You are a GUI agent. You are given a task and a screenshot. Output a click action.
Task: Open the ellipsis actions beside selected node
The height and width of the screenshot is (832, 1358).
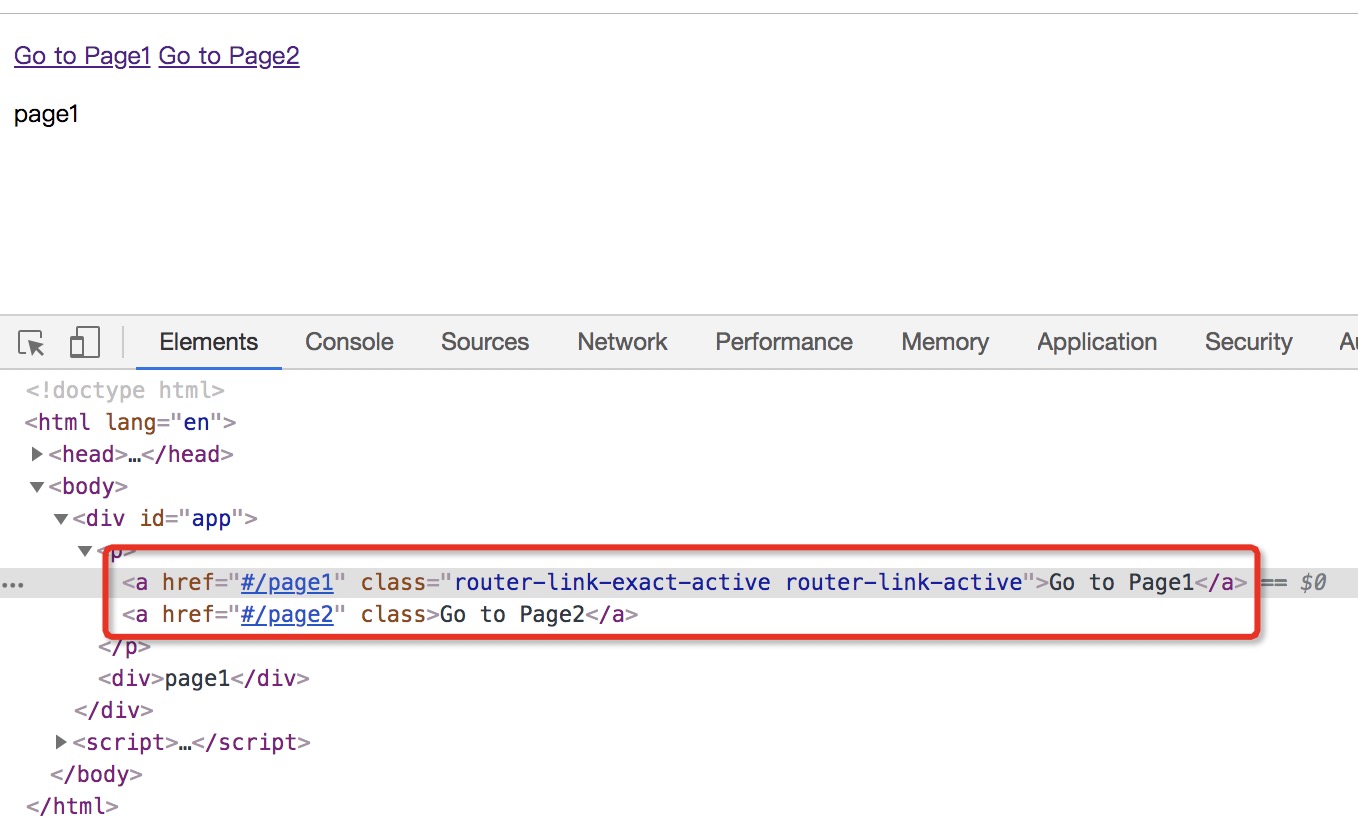[12, 583]
